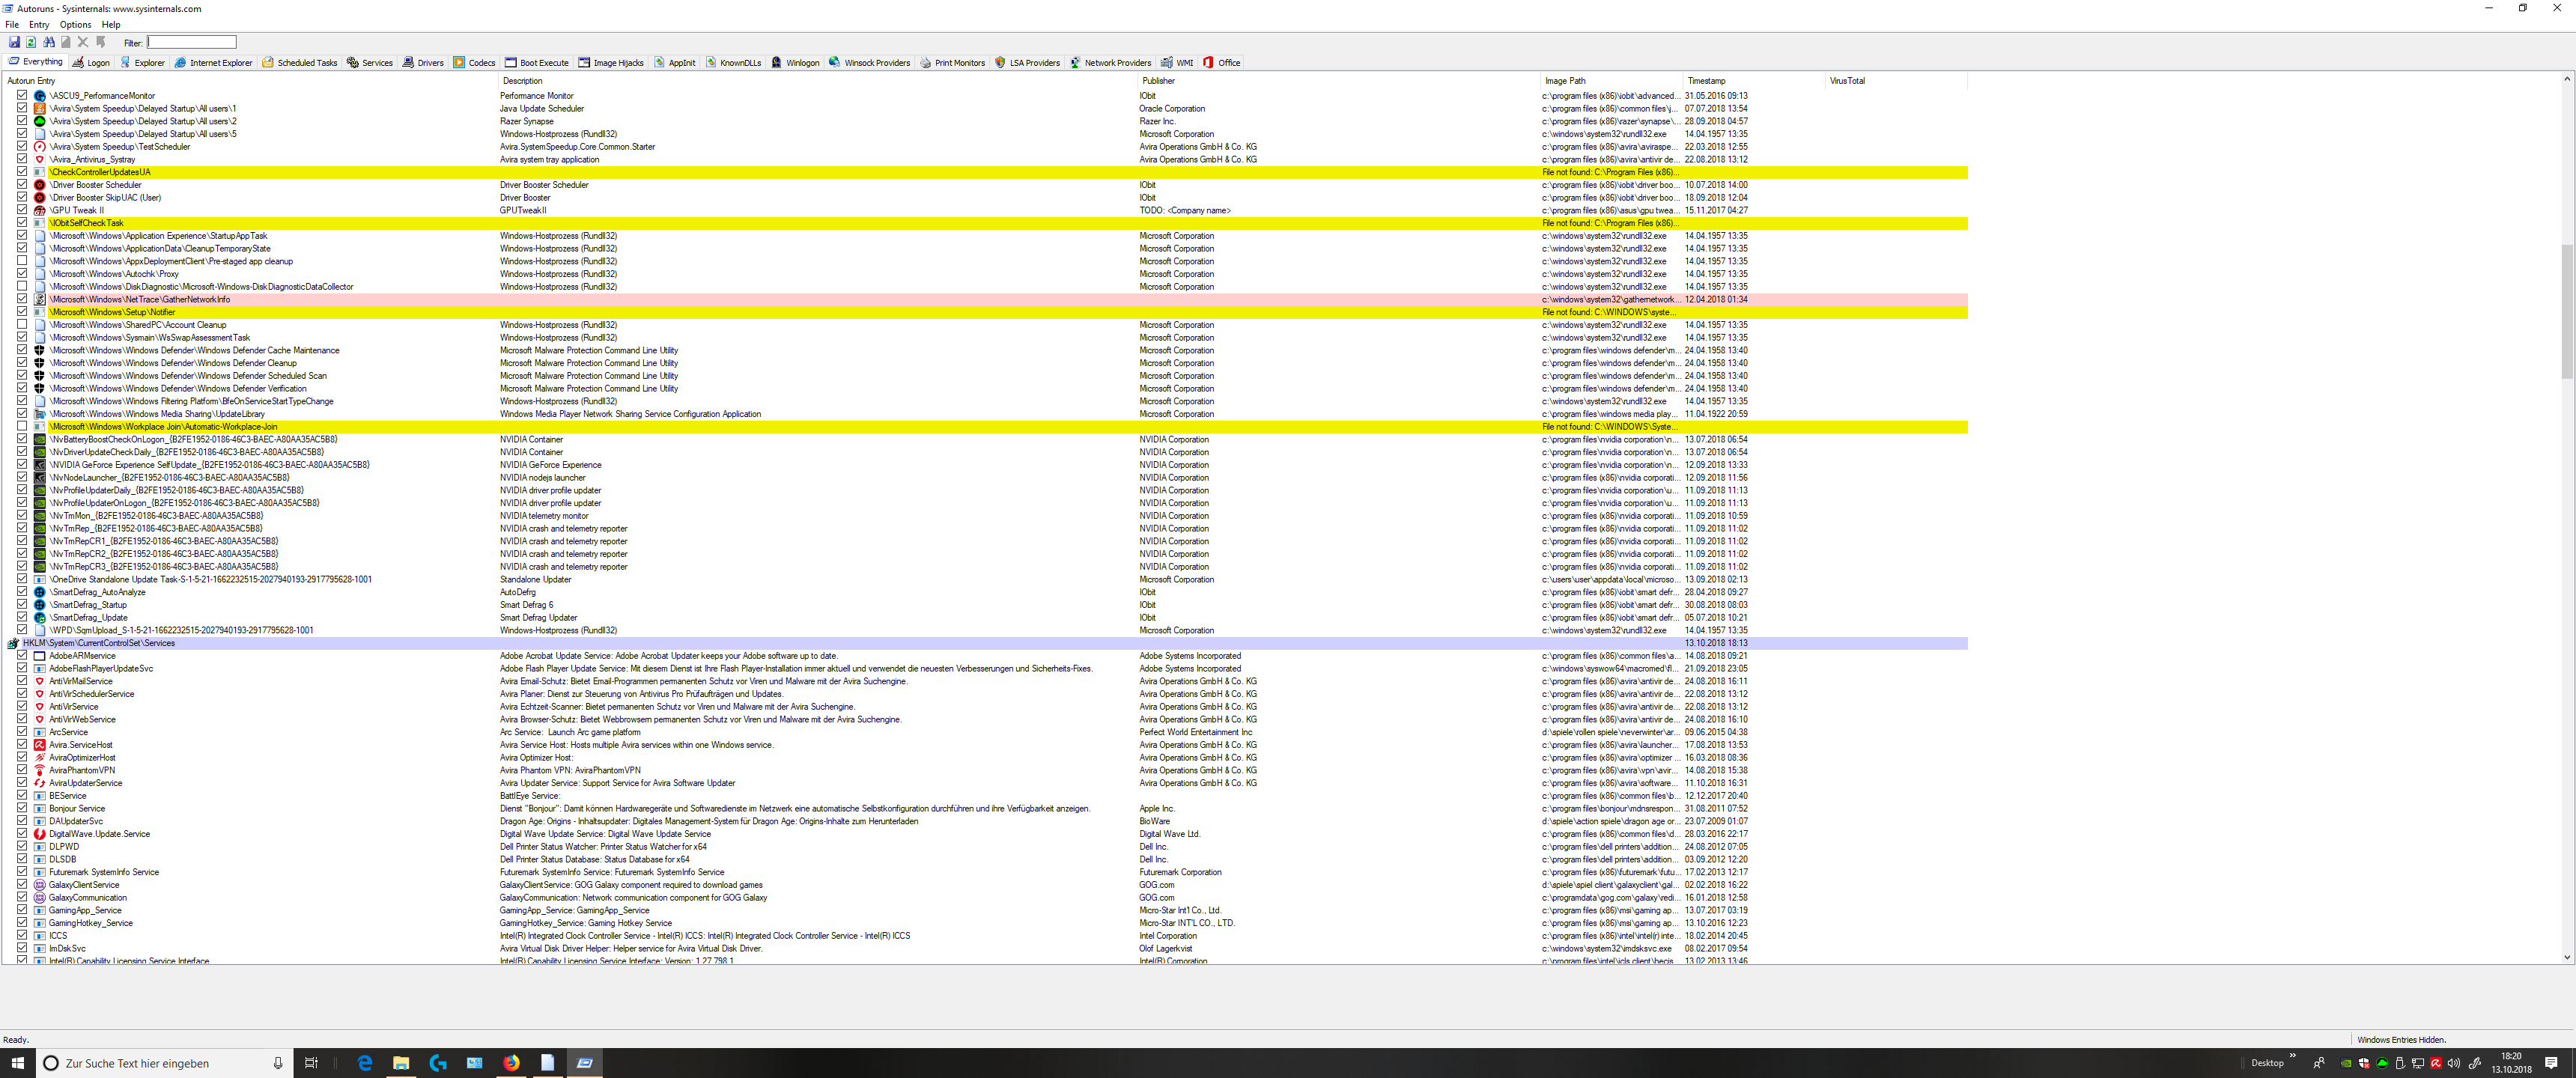The height and width of the screenshot is (1078, 2576).
Task: Open Firefox from the taskbar
Action: tap(511, 1063)
